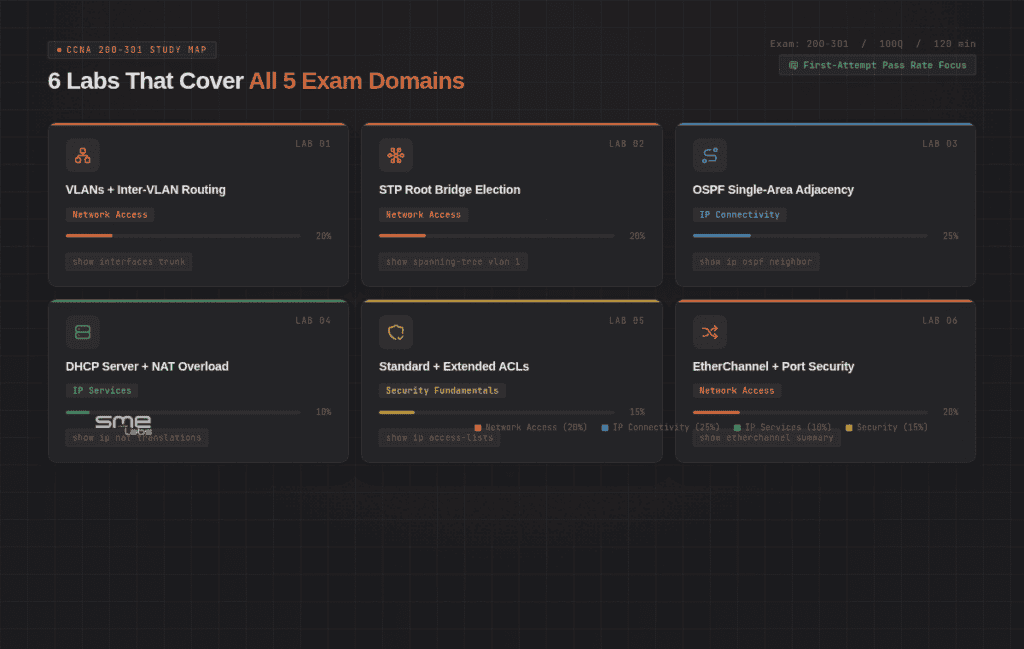Click the icon in First-Attempt Pass Rate badge
The height and width of the screenshot is (649, 1024).
[793, 65]
